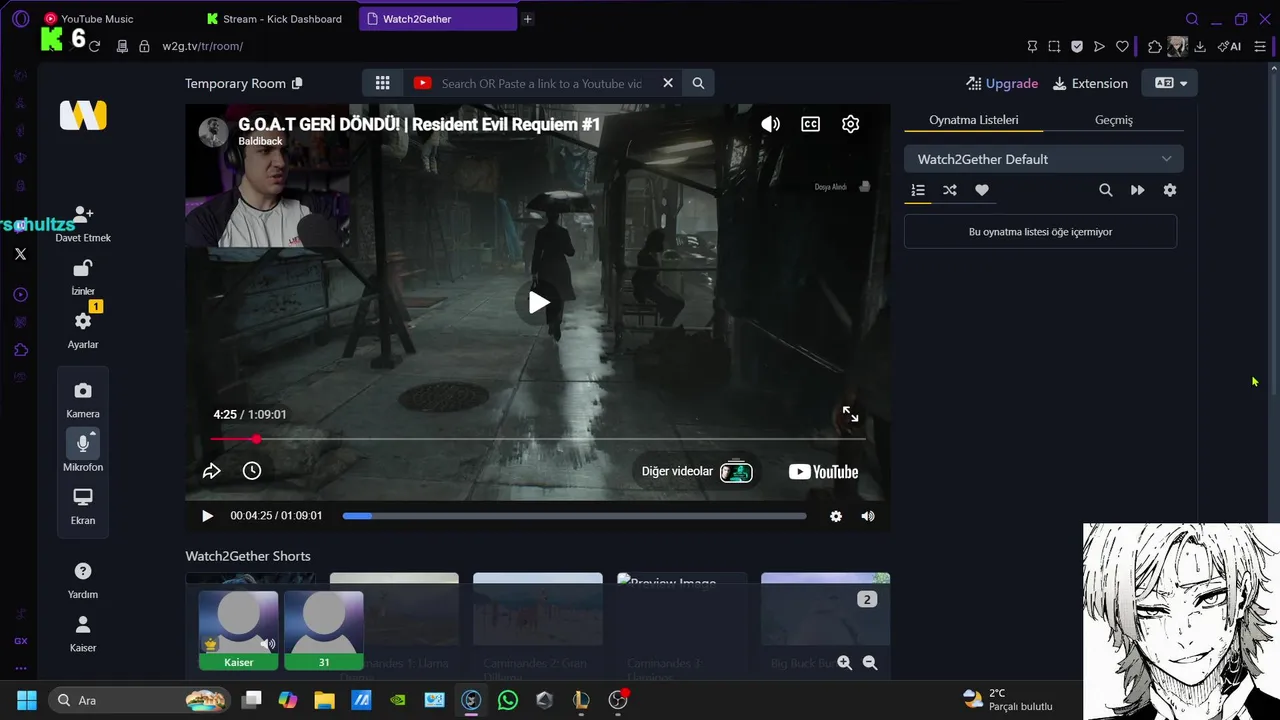The image size is (1280, 720).
Task: Enter fullscreen in YouTube player
Action: tap(850, 414)
